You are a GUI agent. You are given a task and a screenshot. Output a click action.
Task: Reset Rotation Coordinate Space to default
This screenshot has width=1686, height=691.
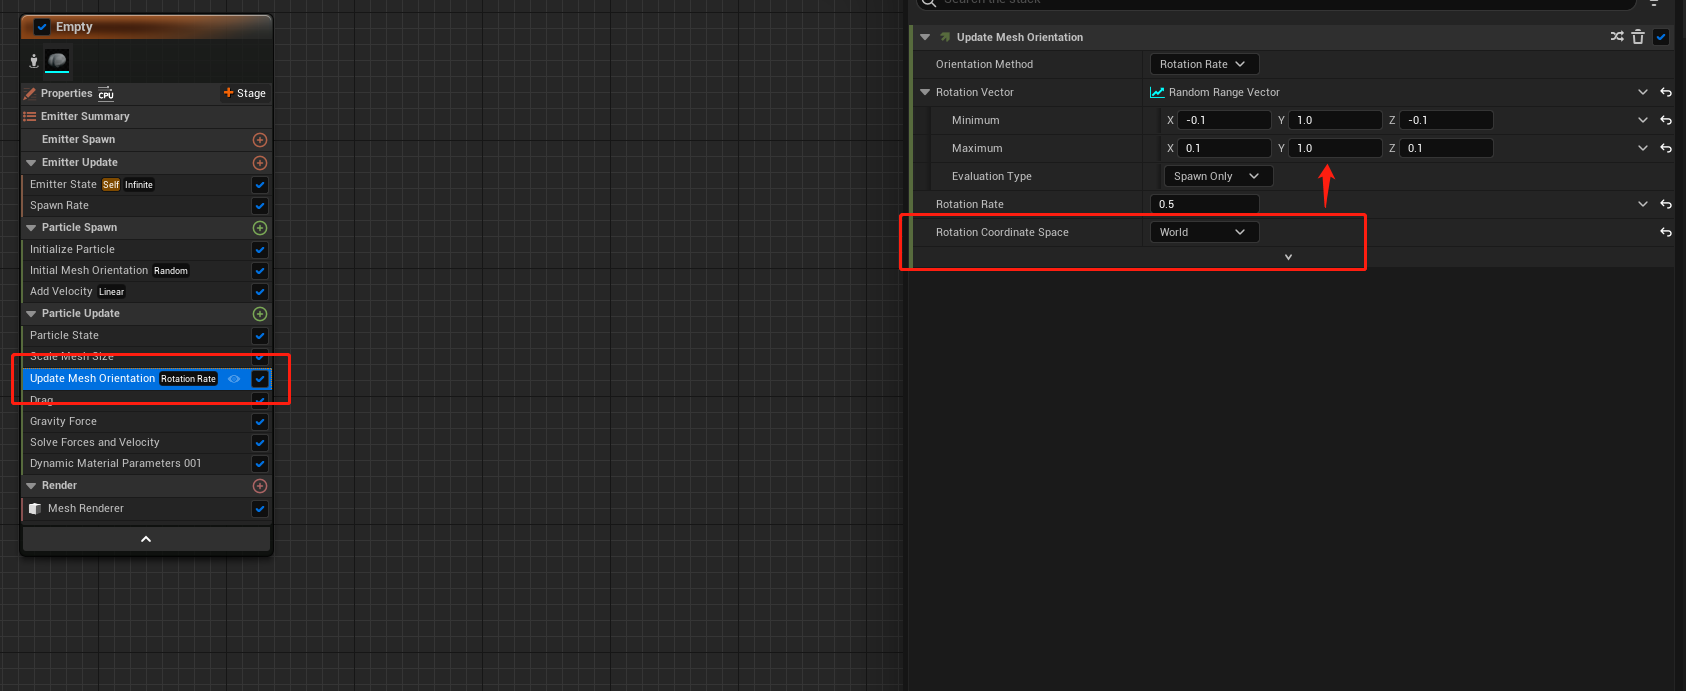(1666, 232)
